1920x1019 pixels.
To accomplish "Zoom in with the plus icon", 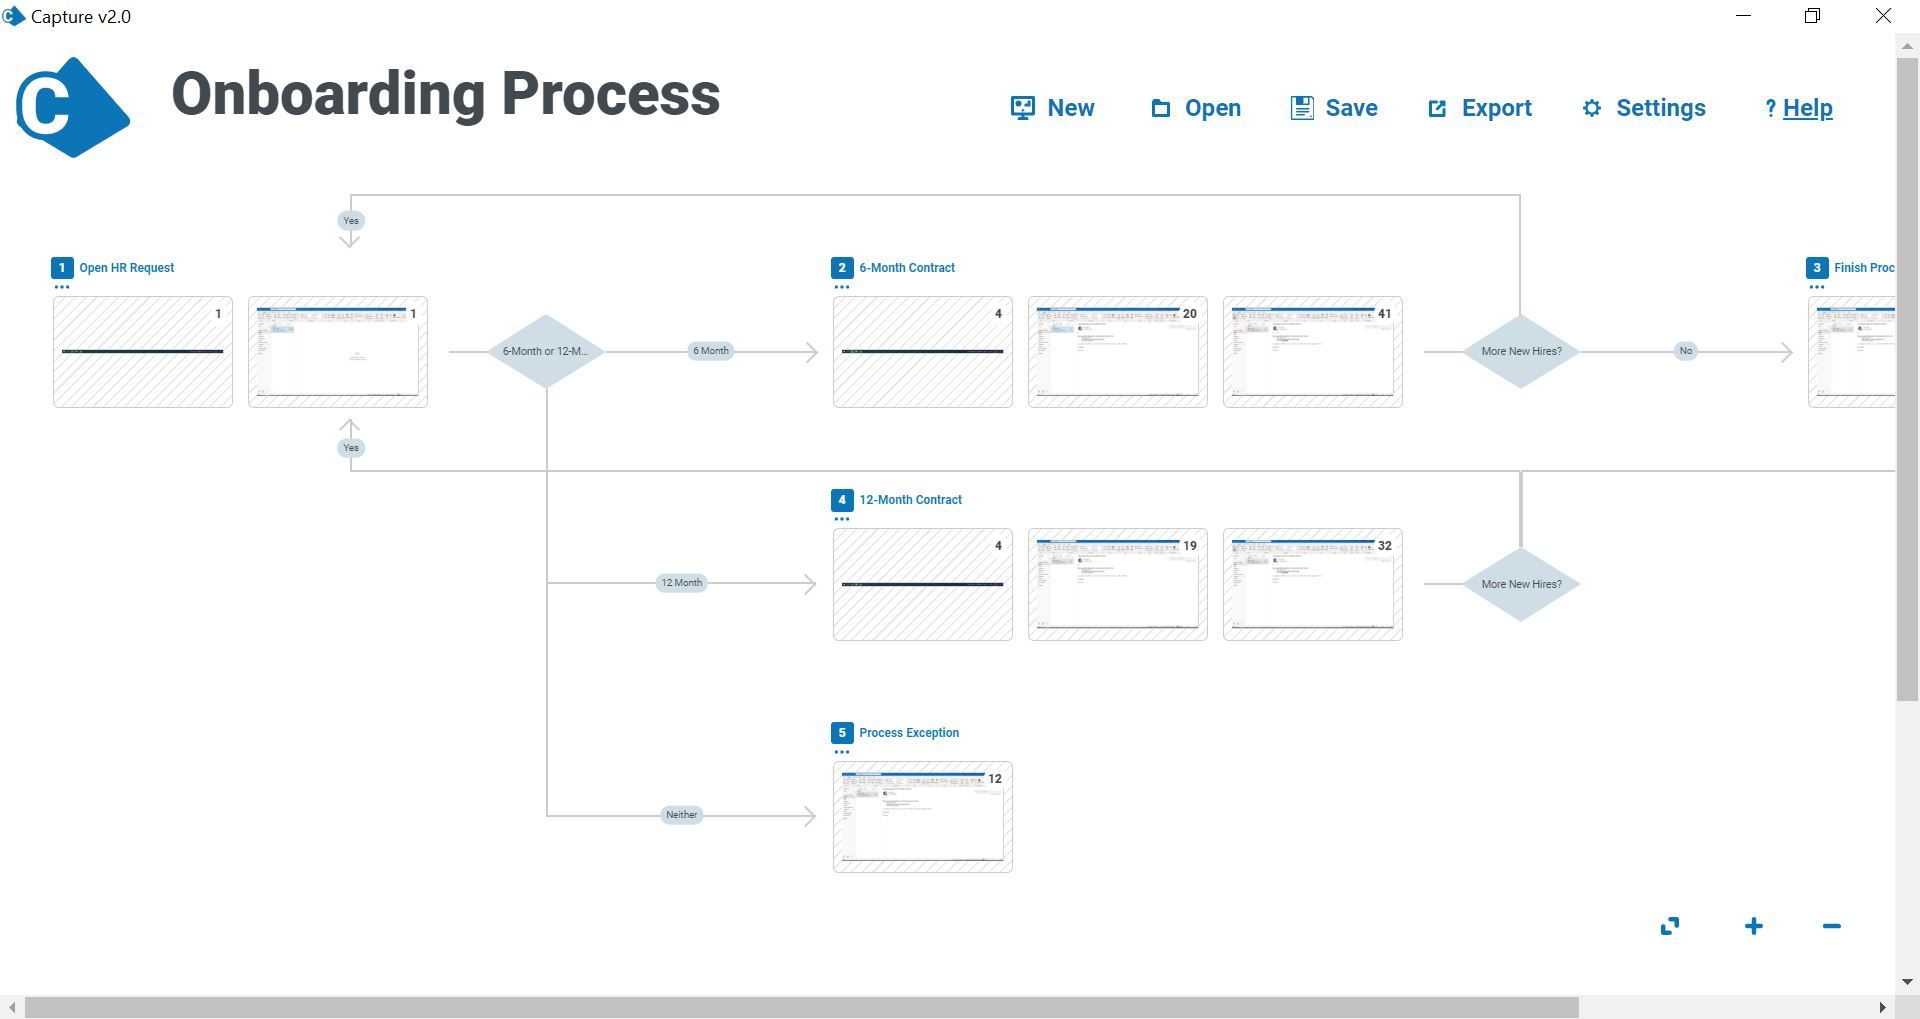I will click(1754, 927).
